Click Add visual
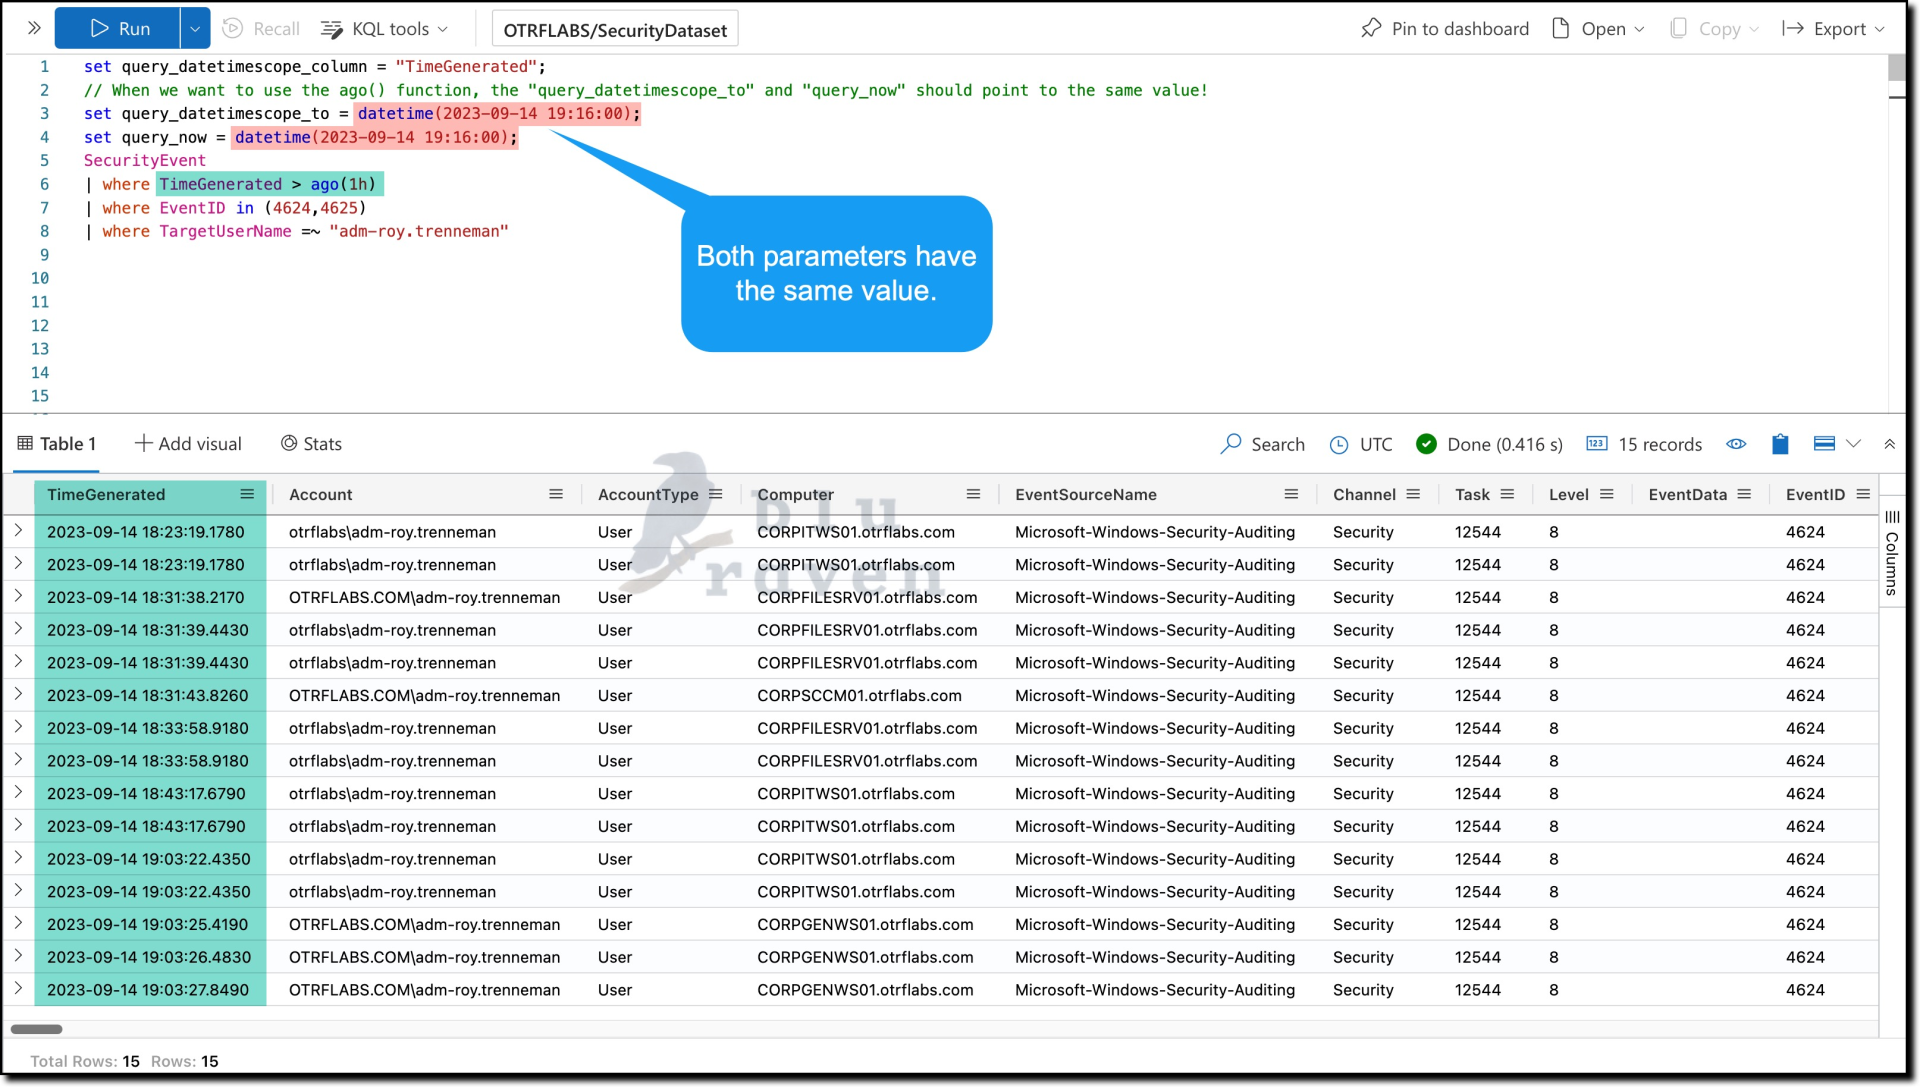The image size is (1920, 1087). [x=188, y=444]
